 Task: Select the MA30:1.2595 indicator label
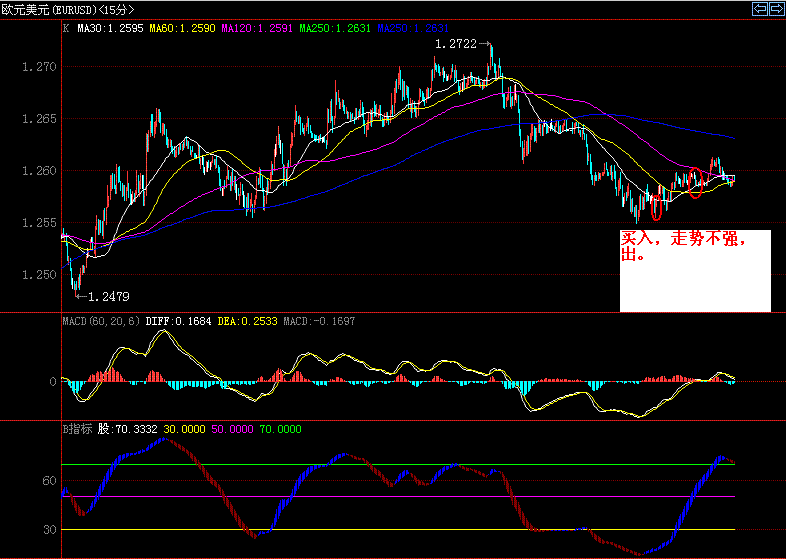point(110,29)
